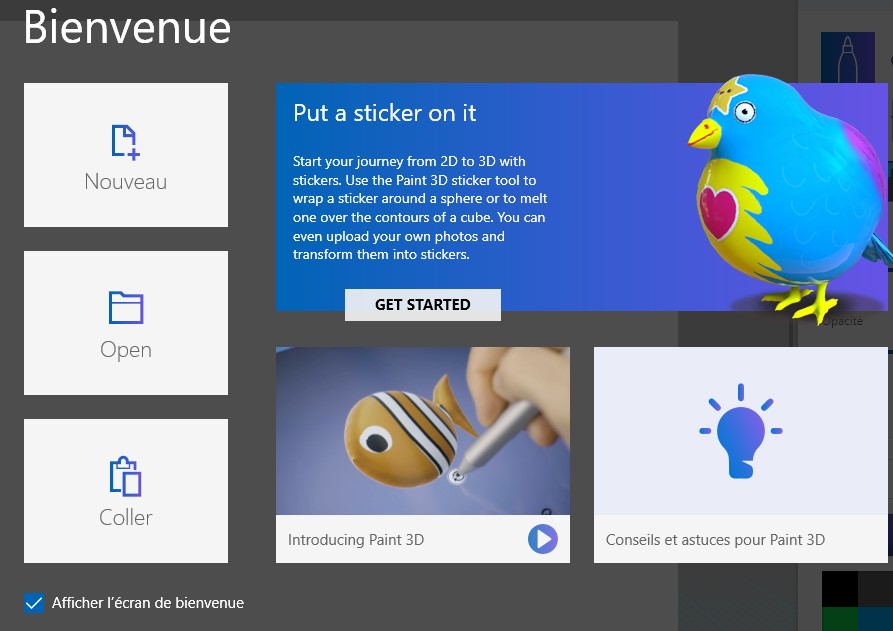Pick the black color swatch
The height and width of the screenshot is (631, 893).
coord(839,589)
